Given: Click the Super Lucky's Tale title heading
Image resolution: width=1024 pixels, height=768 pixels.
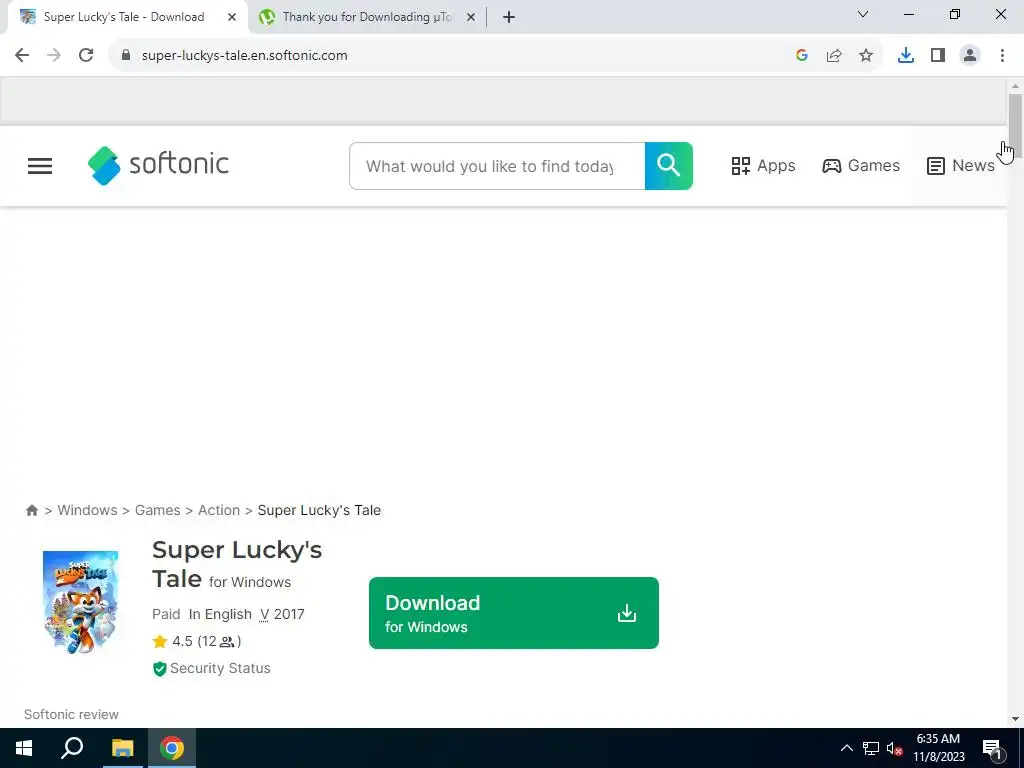Looking at the screenshot, I should [x=237, y=564].
